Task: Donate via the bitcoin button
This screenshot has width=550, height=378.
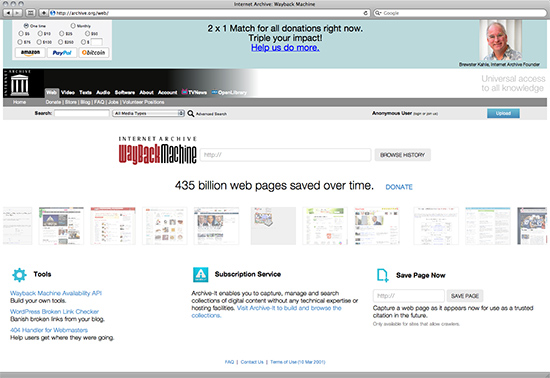Action: coord(93,53)
